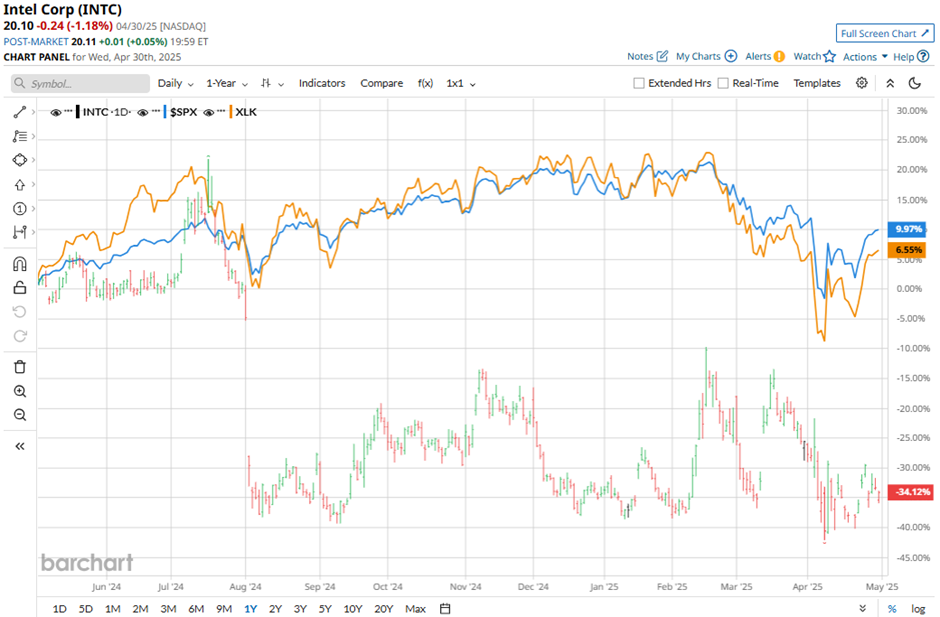Select the trend line drawing tool
Screen dimensions: 940x617
[20, 112]
